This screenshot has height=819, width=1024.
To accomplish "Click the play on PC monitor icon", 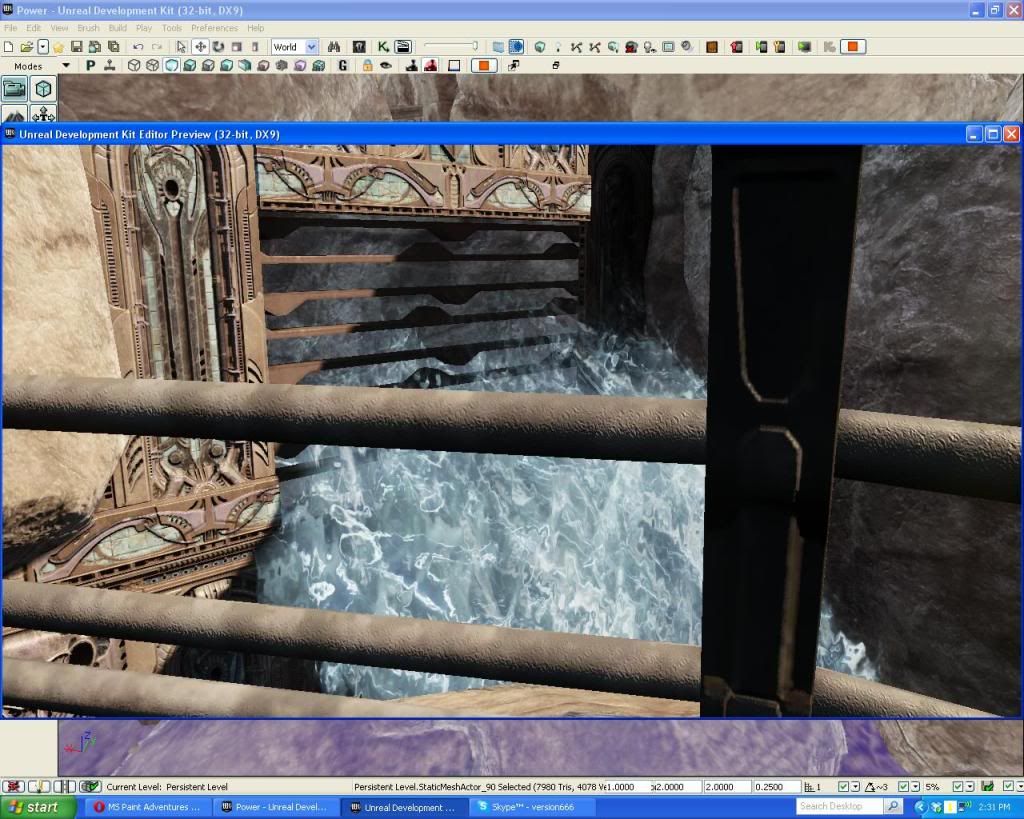I will [x=804, y=47].
